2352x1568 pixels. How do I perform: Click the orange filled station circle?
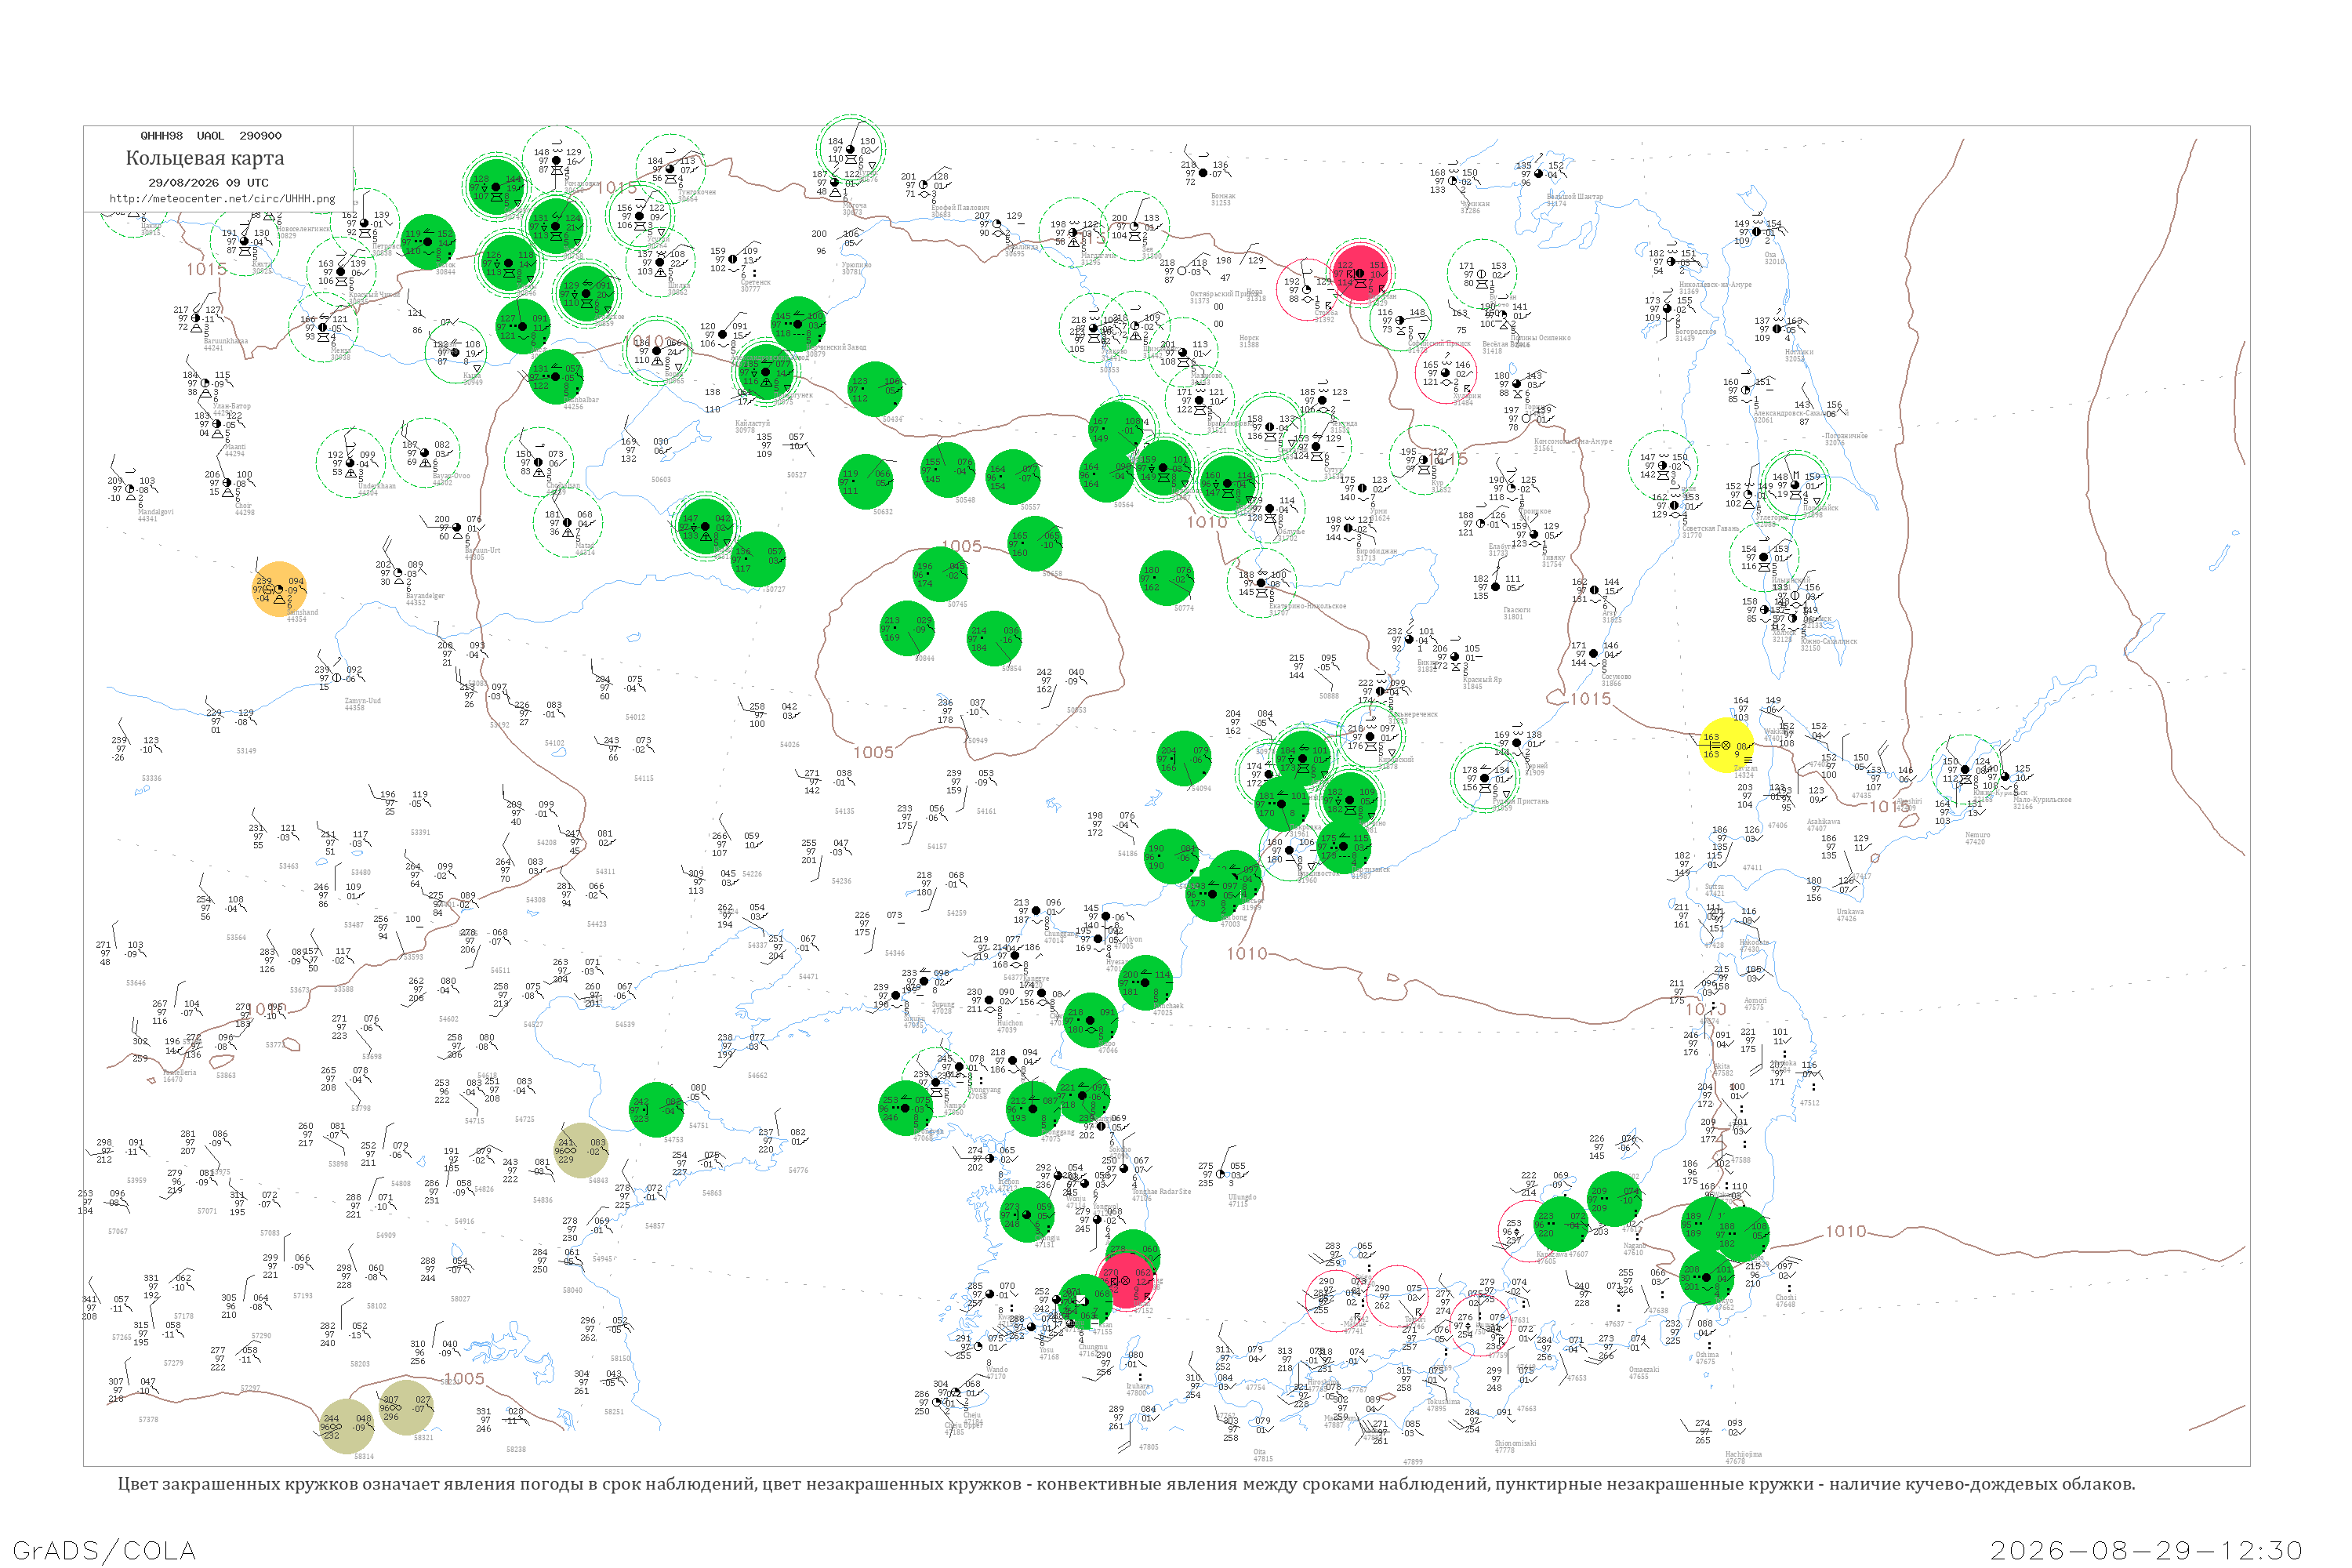click(279, 589)
